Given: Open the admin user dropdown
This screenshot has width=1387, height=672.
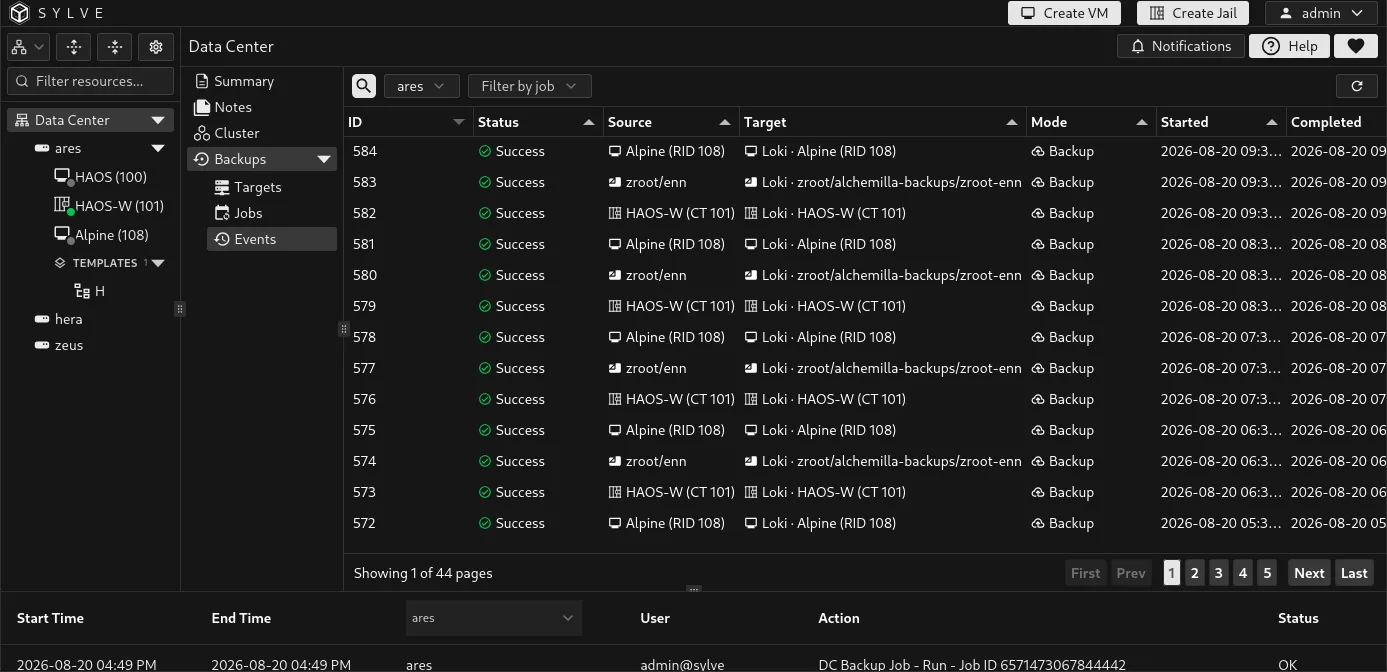Looking at the screenshot, I should 1321,13.
